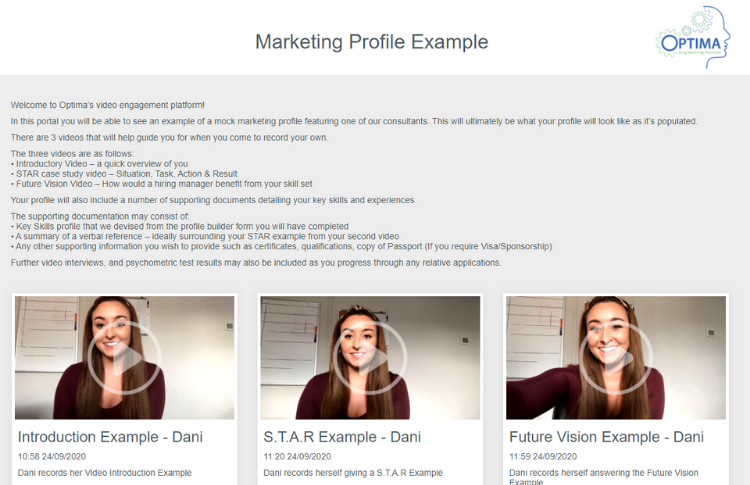
Task: Click the 'Marketing Profile Example' heading
Action: click(372, 42)
